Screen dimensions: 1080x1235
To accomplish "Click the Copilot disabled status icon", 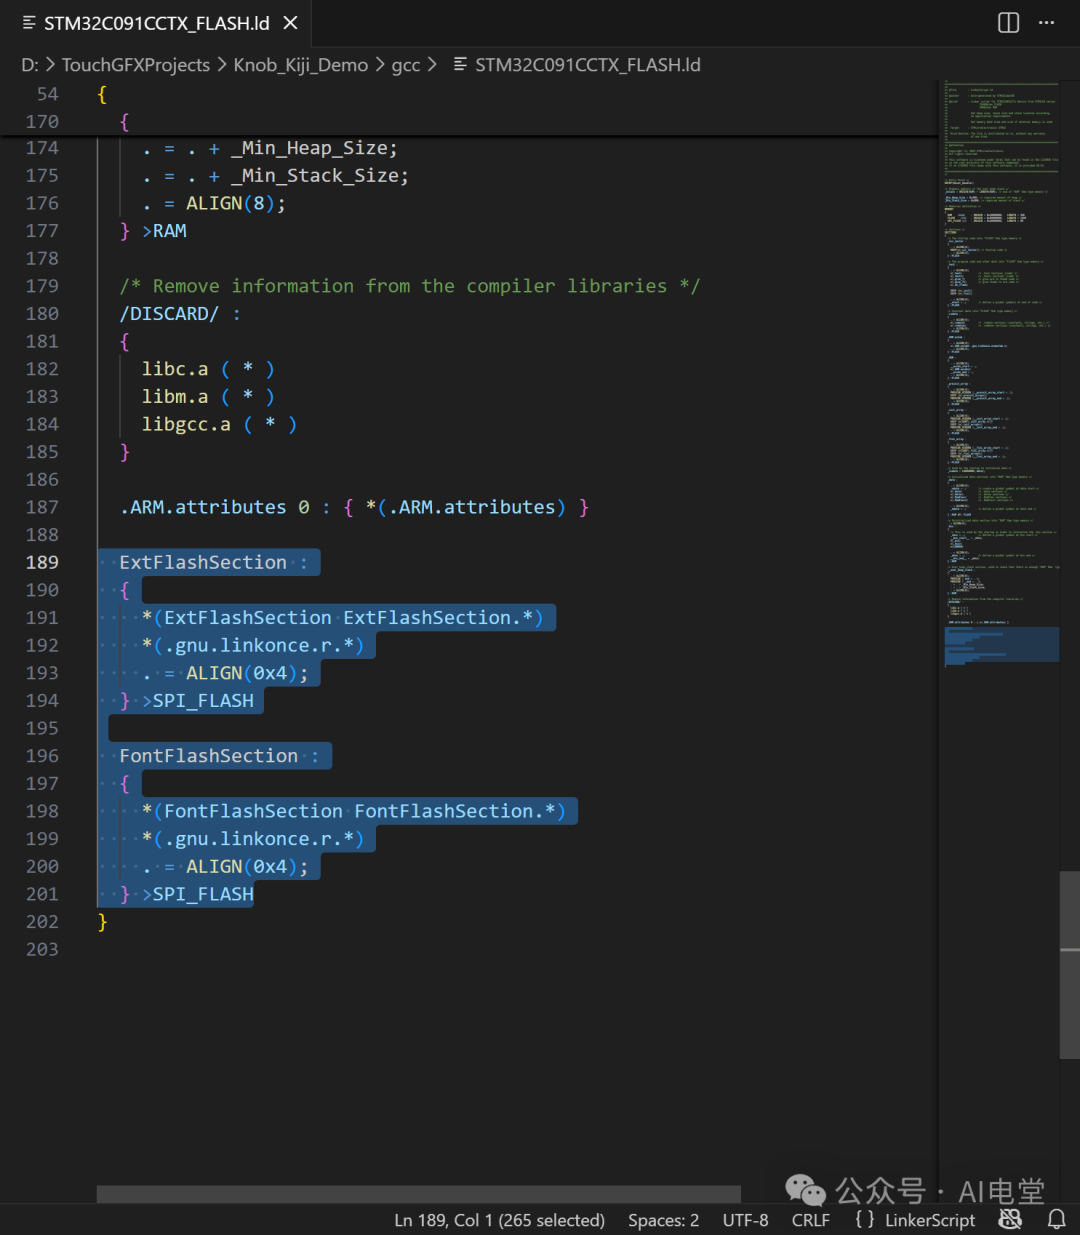I will pos(1010,1219).
